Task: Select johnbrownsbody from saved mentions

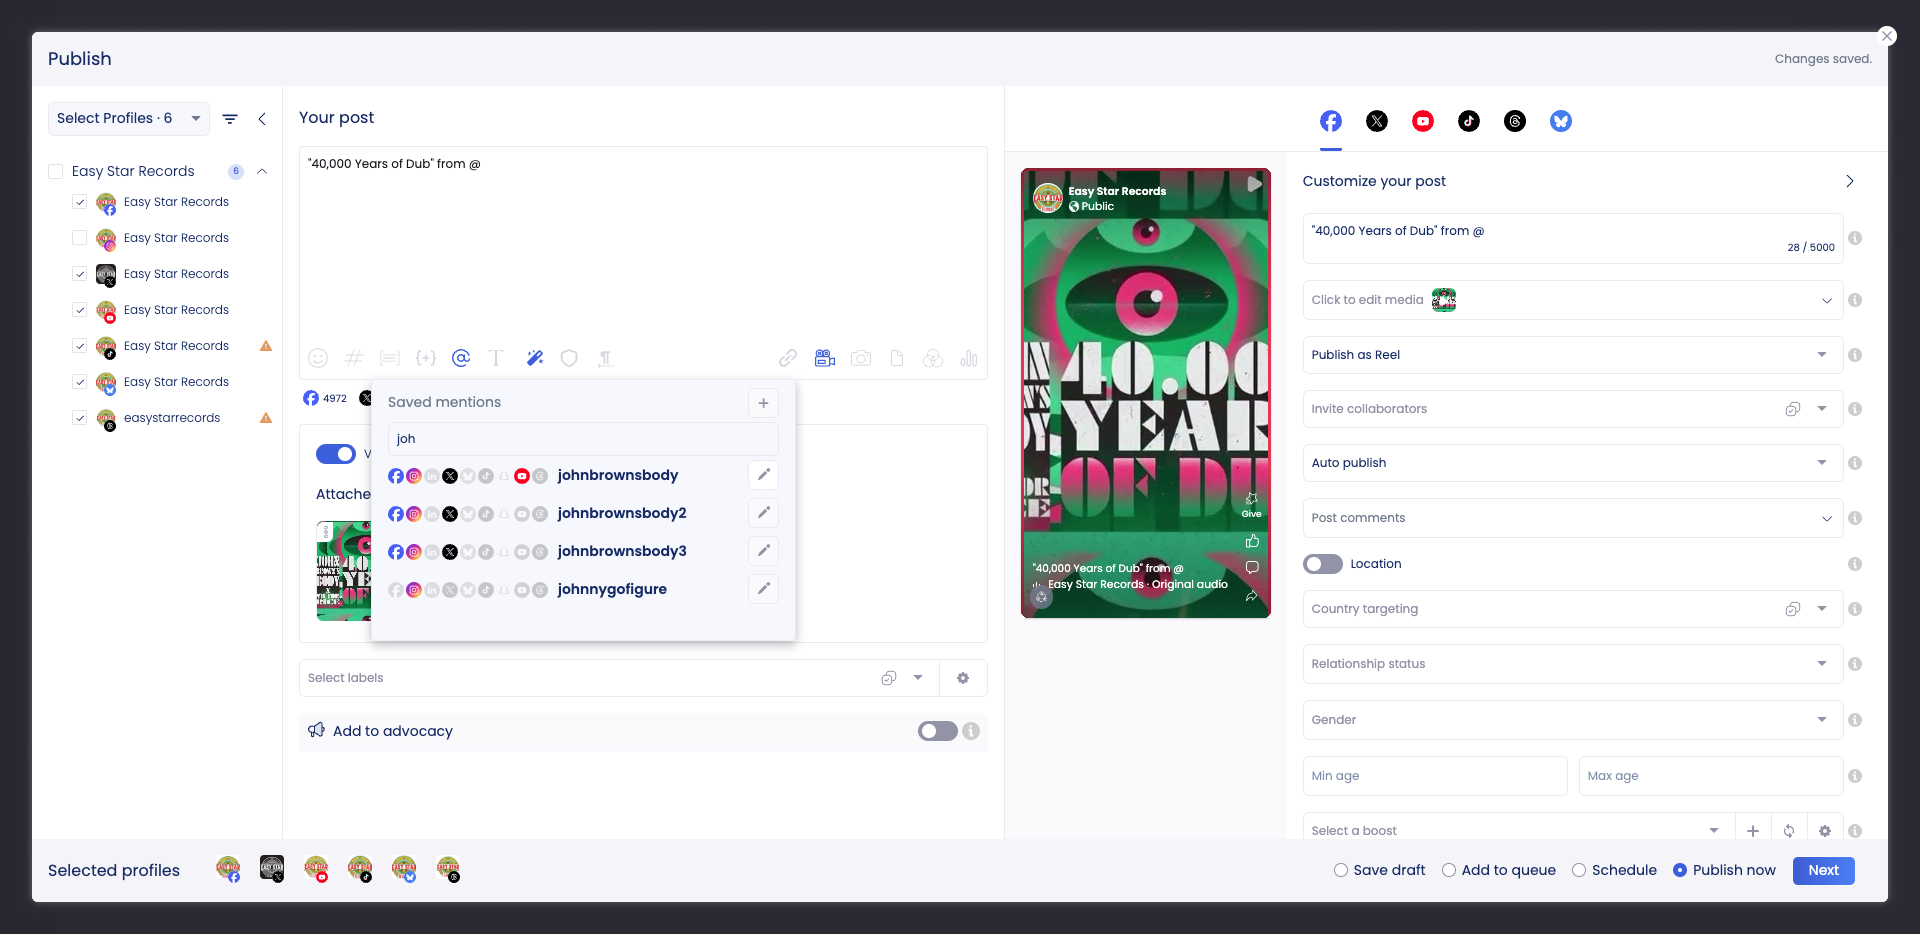Action: (618, 475)
